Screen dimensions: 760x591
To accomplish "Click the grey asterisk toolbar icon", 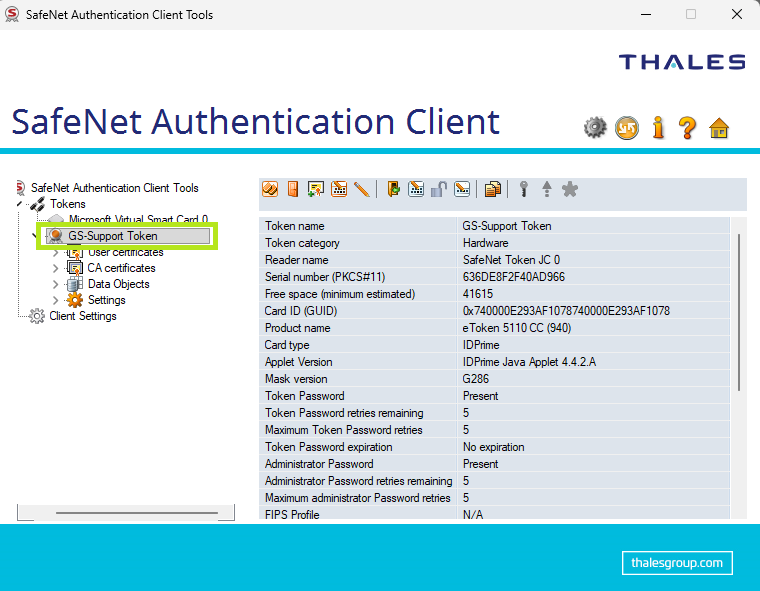I will tap(570, 189).
